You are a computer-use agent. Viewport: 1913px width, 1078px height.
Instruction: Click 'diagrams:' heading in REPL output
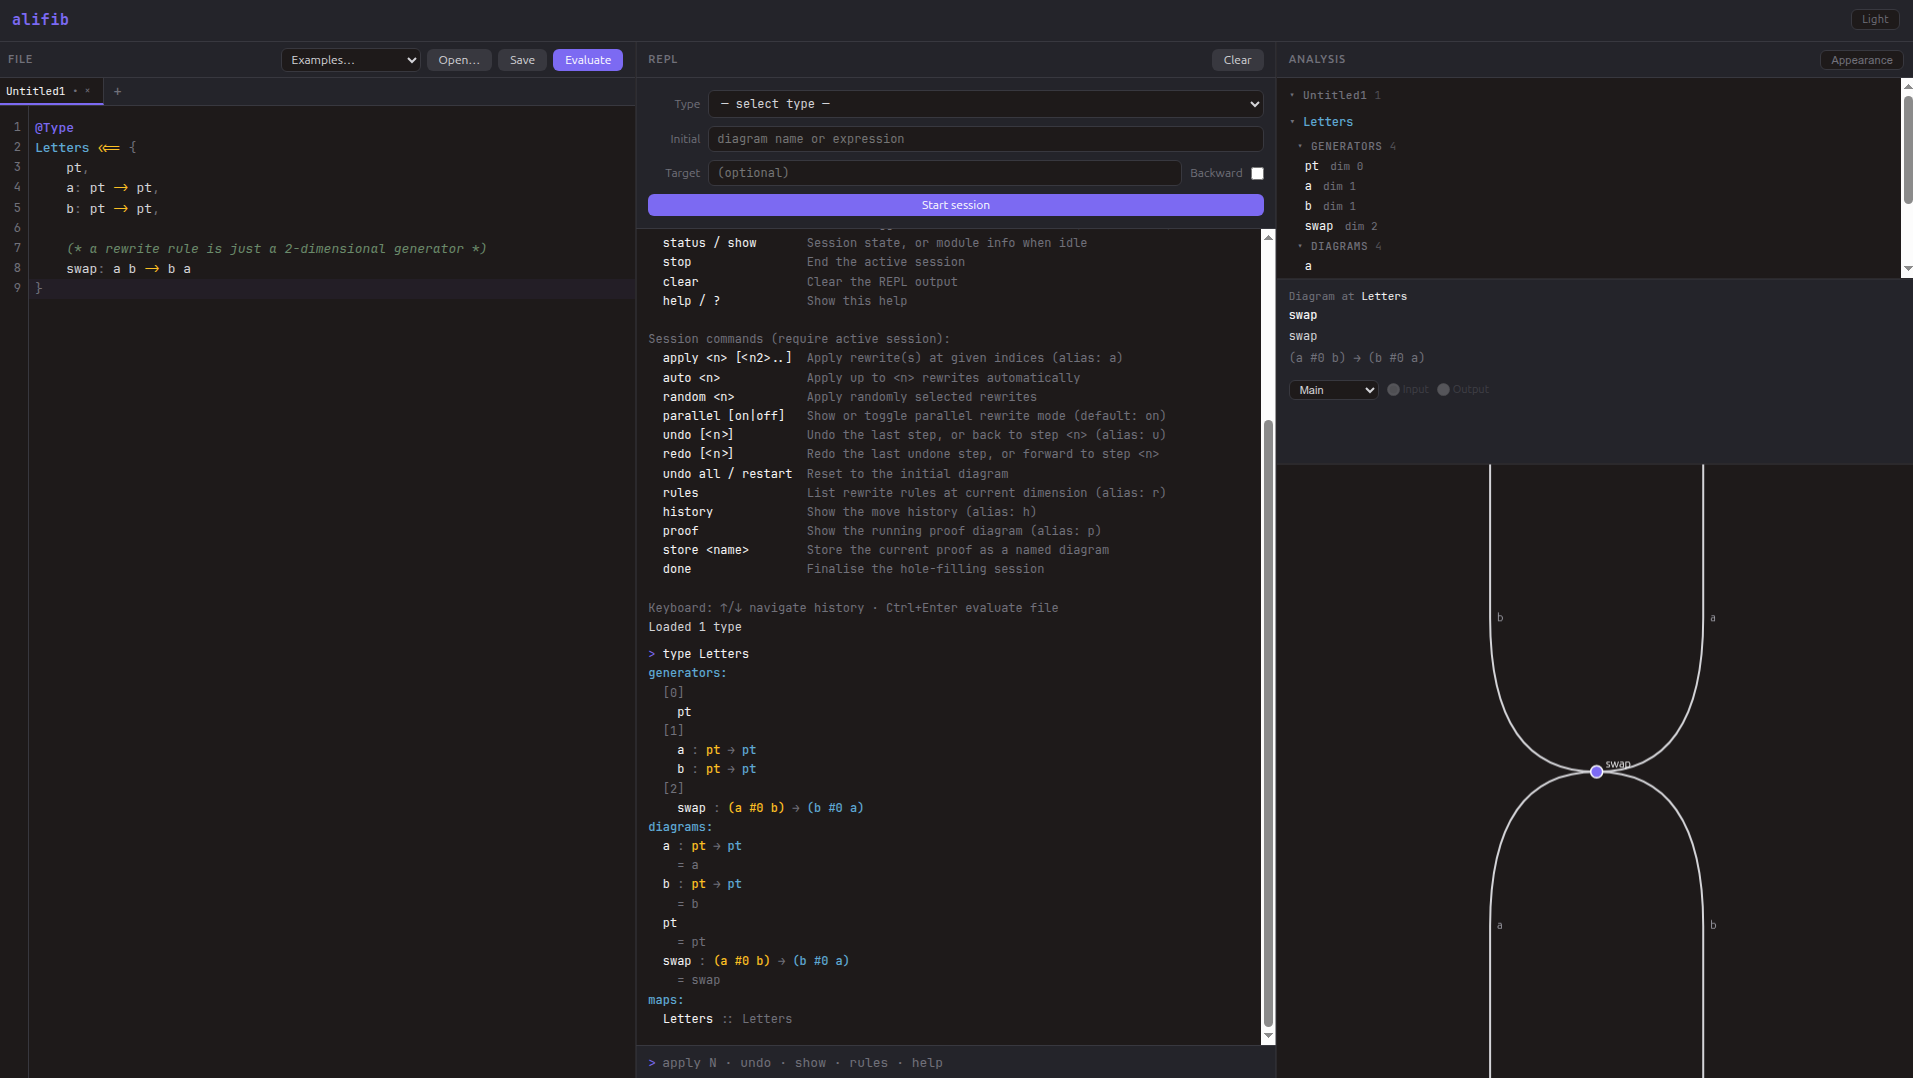[680, 827]
